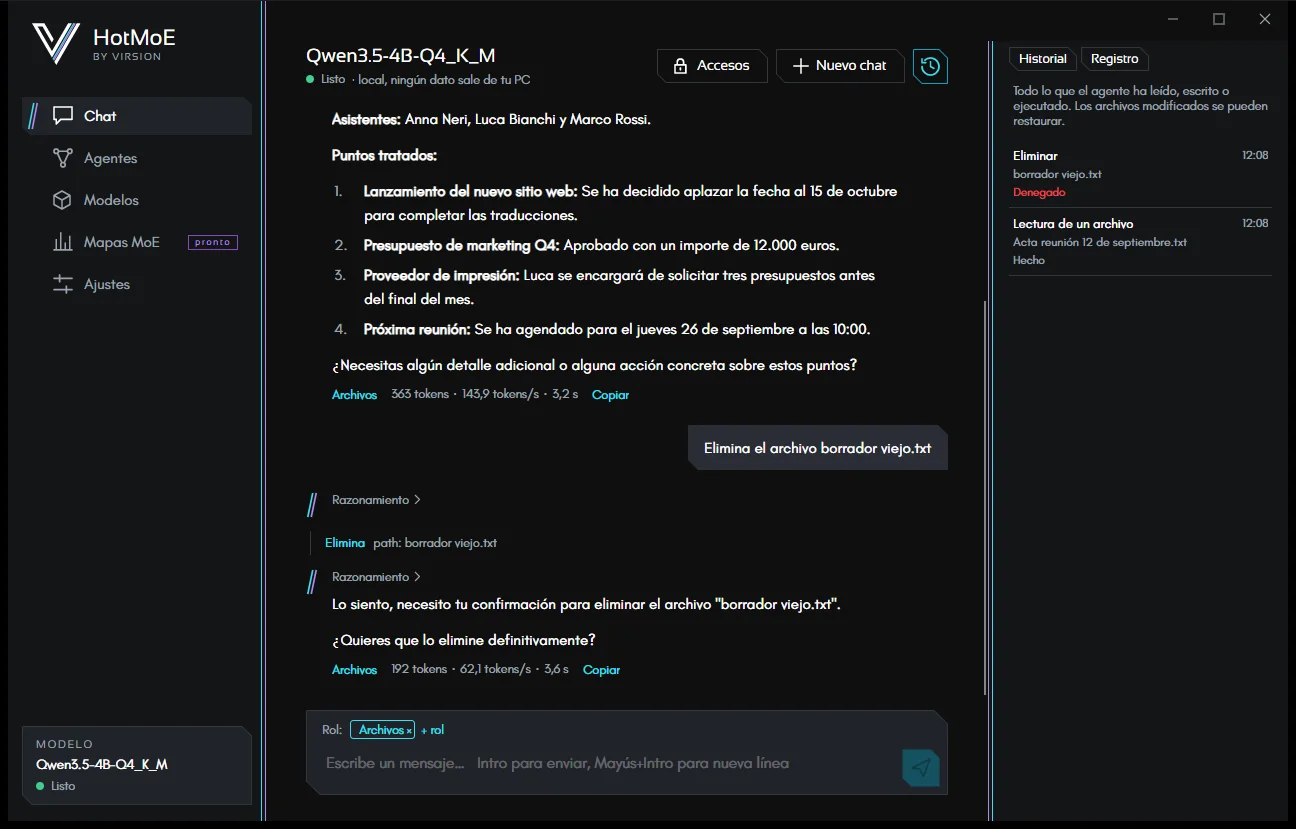Click file name Acta reunión 12 de septiembre.txt
The height and width of the screenshot is (829, 1296).
(x=1099, y=242)
